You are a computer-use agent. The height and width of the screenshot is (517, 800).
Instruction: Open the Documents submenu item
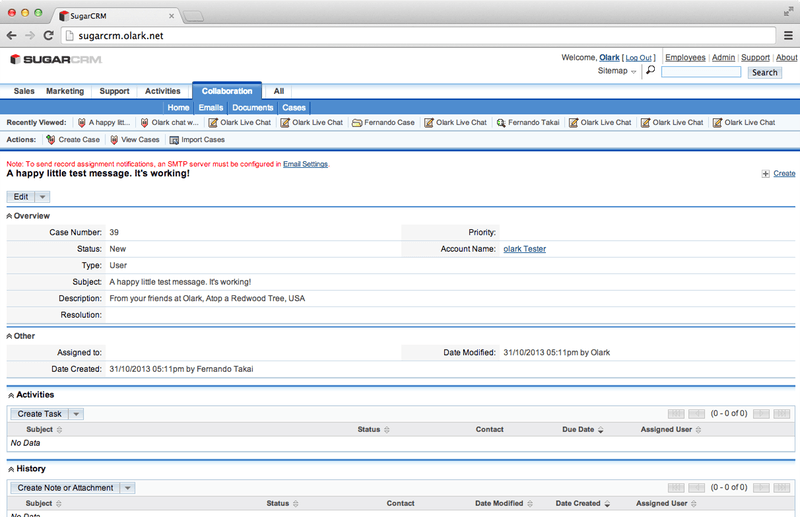pos(252,107)
